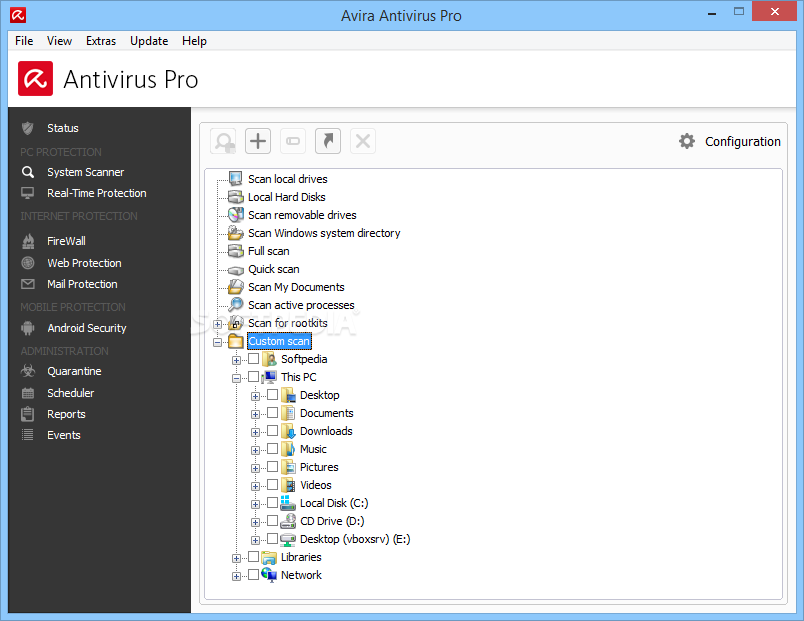Click the Real-Time Protection monitor icon
Viewport: 804px width, 621px height.
28,193
